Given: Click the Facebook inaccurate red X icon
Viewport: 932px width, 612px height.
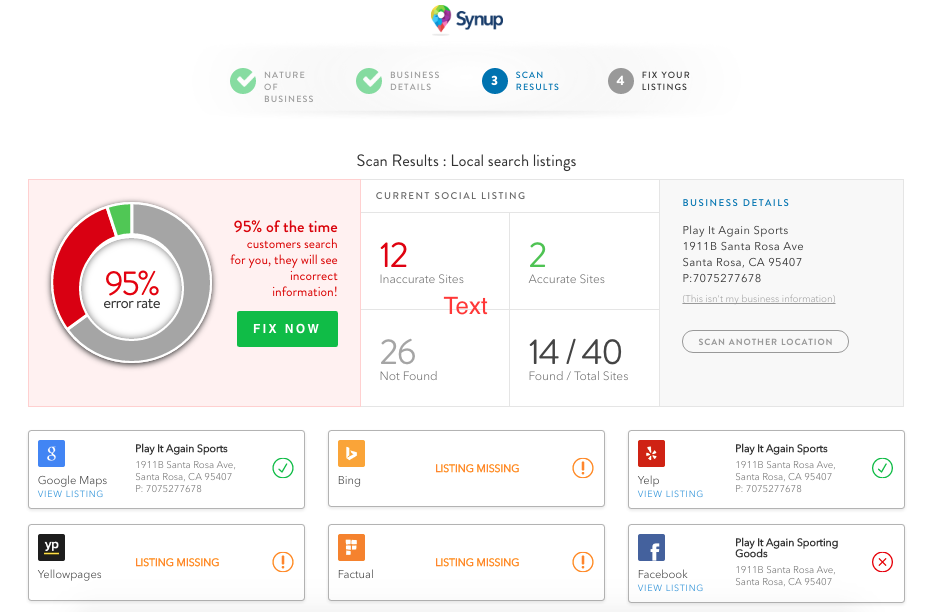Looking at the screenshot, I should coord(882,562).
